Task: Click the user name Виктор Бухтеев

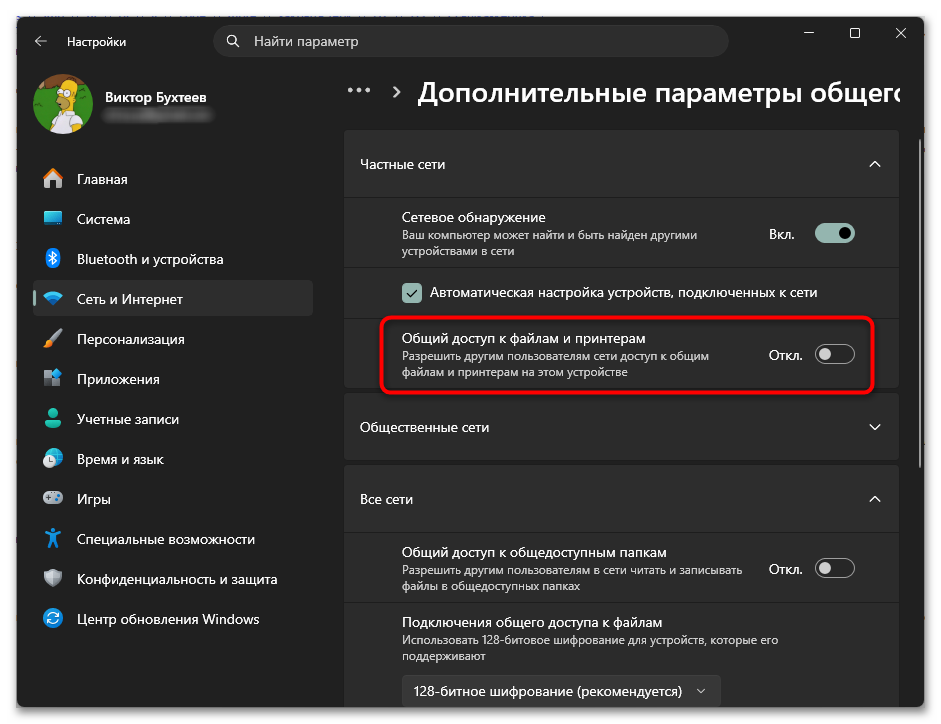Action: pos(155,97)
